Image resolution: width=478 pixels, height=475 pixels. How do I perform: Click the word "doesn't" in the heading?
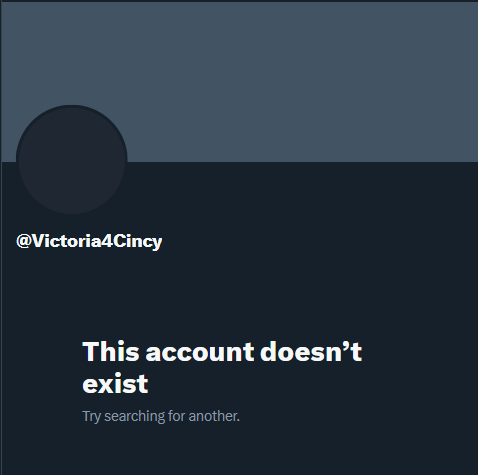(x=311, y=352)
